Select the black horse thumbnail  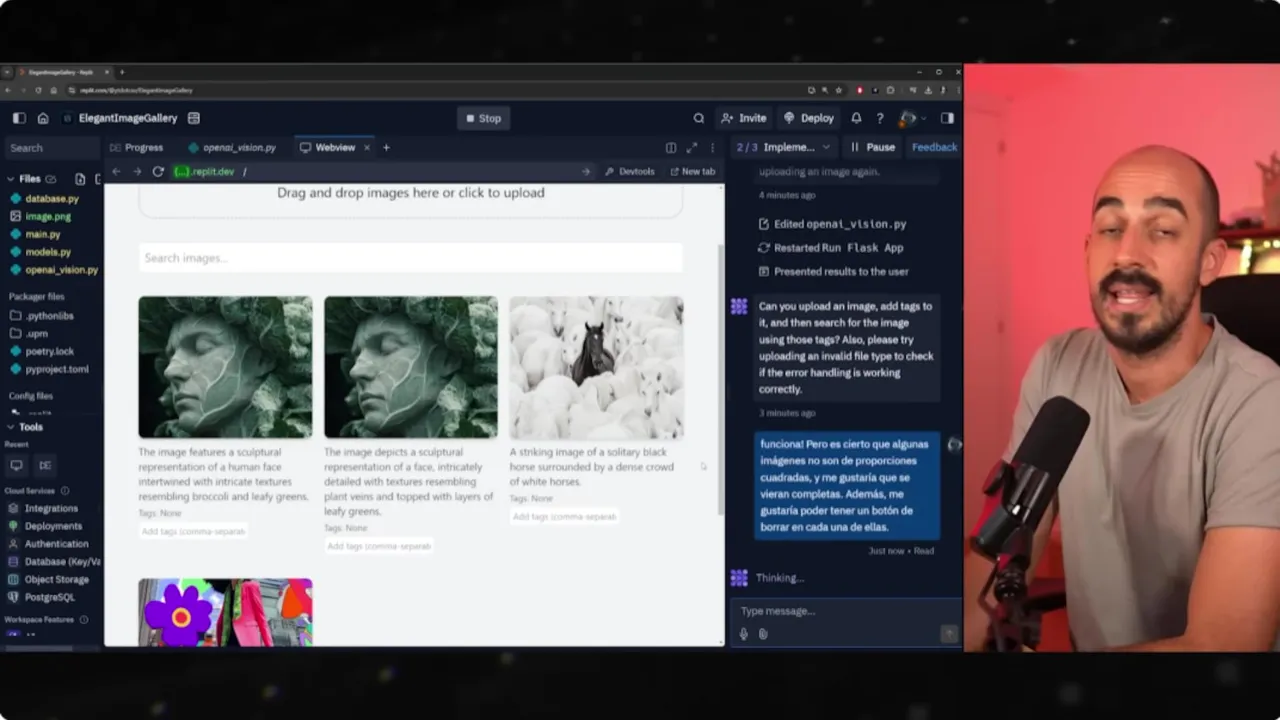tap(596, 367)
